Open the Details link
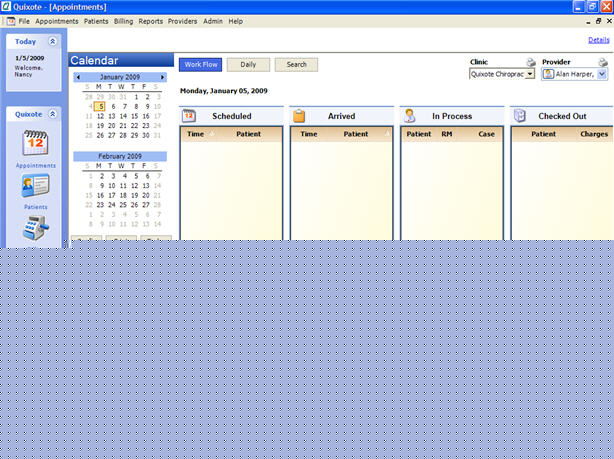 pos(599,40)
